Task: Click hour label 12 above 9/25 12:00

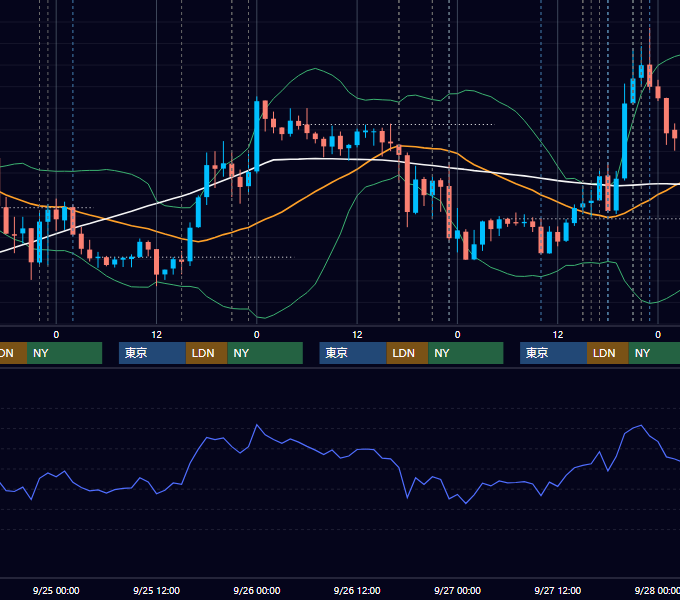Action: pos(157,334)
